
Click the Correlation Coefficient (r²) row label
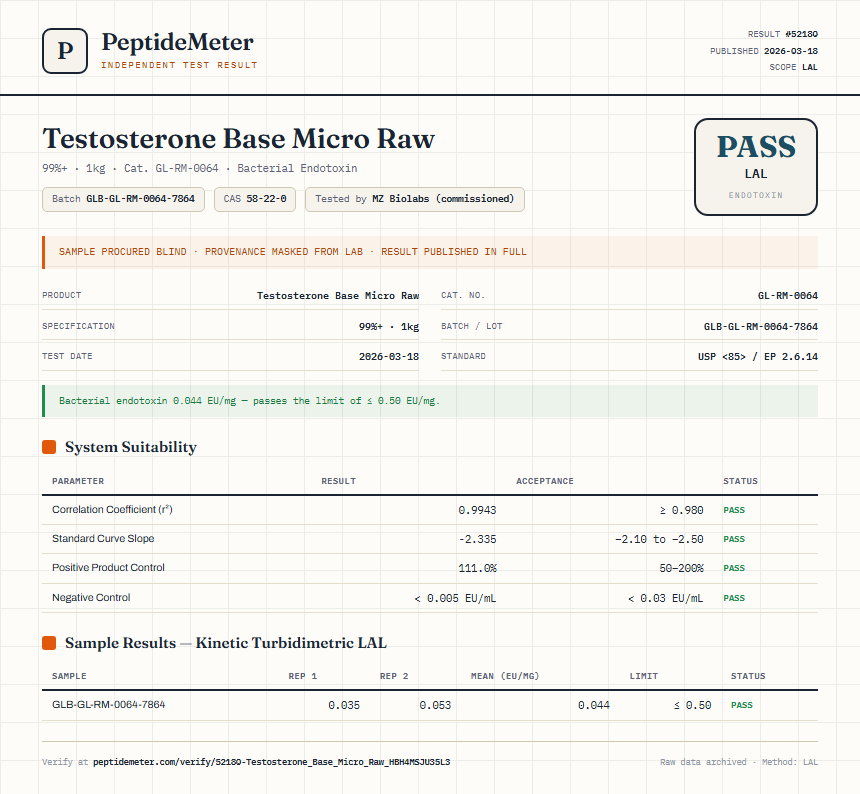(112, 509)
